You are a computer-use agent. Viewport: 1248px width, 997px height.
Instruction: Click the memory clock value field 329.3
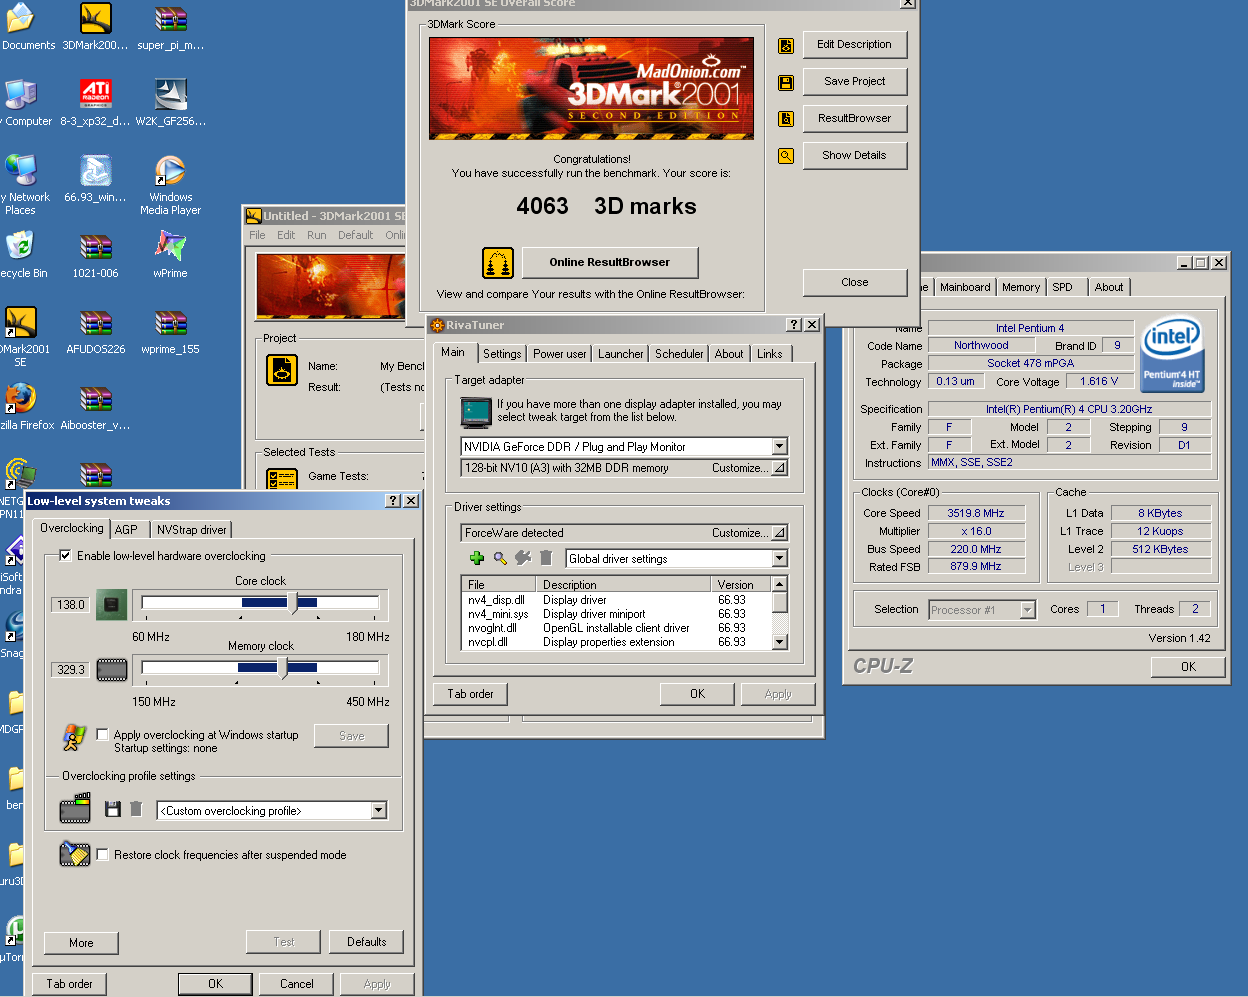[70, 670]
